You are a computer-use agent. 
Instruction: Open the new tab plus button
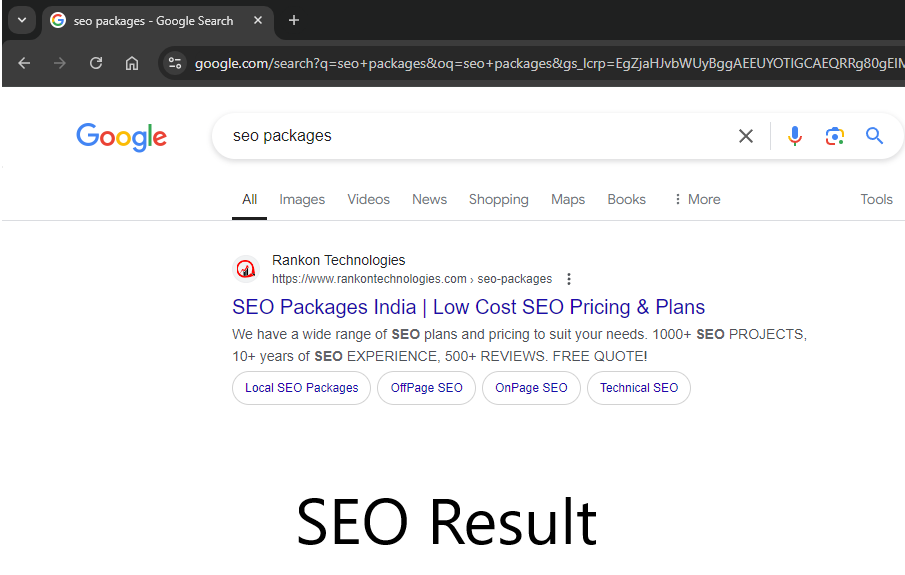coord(293,20)
